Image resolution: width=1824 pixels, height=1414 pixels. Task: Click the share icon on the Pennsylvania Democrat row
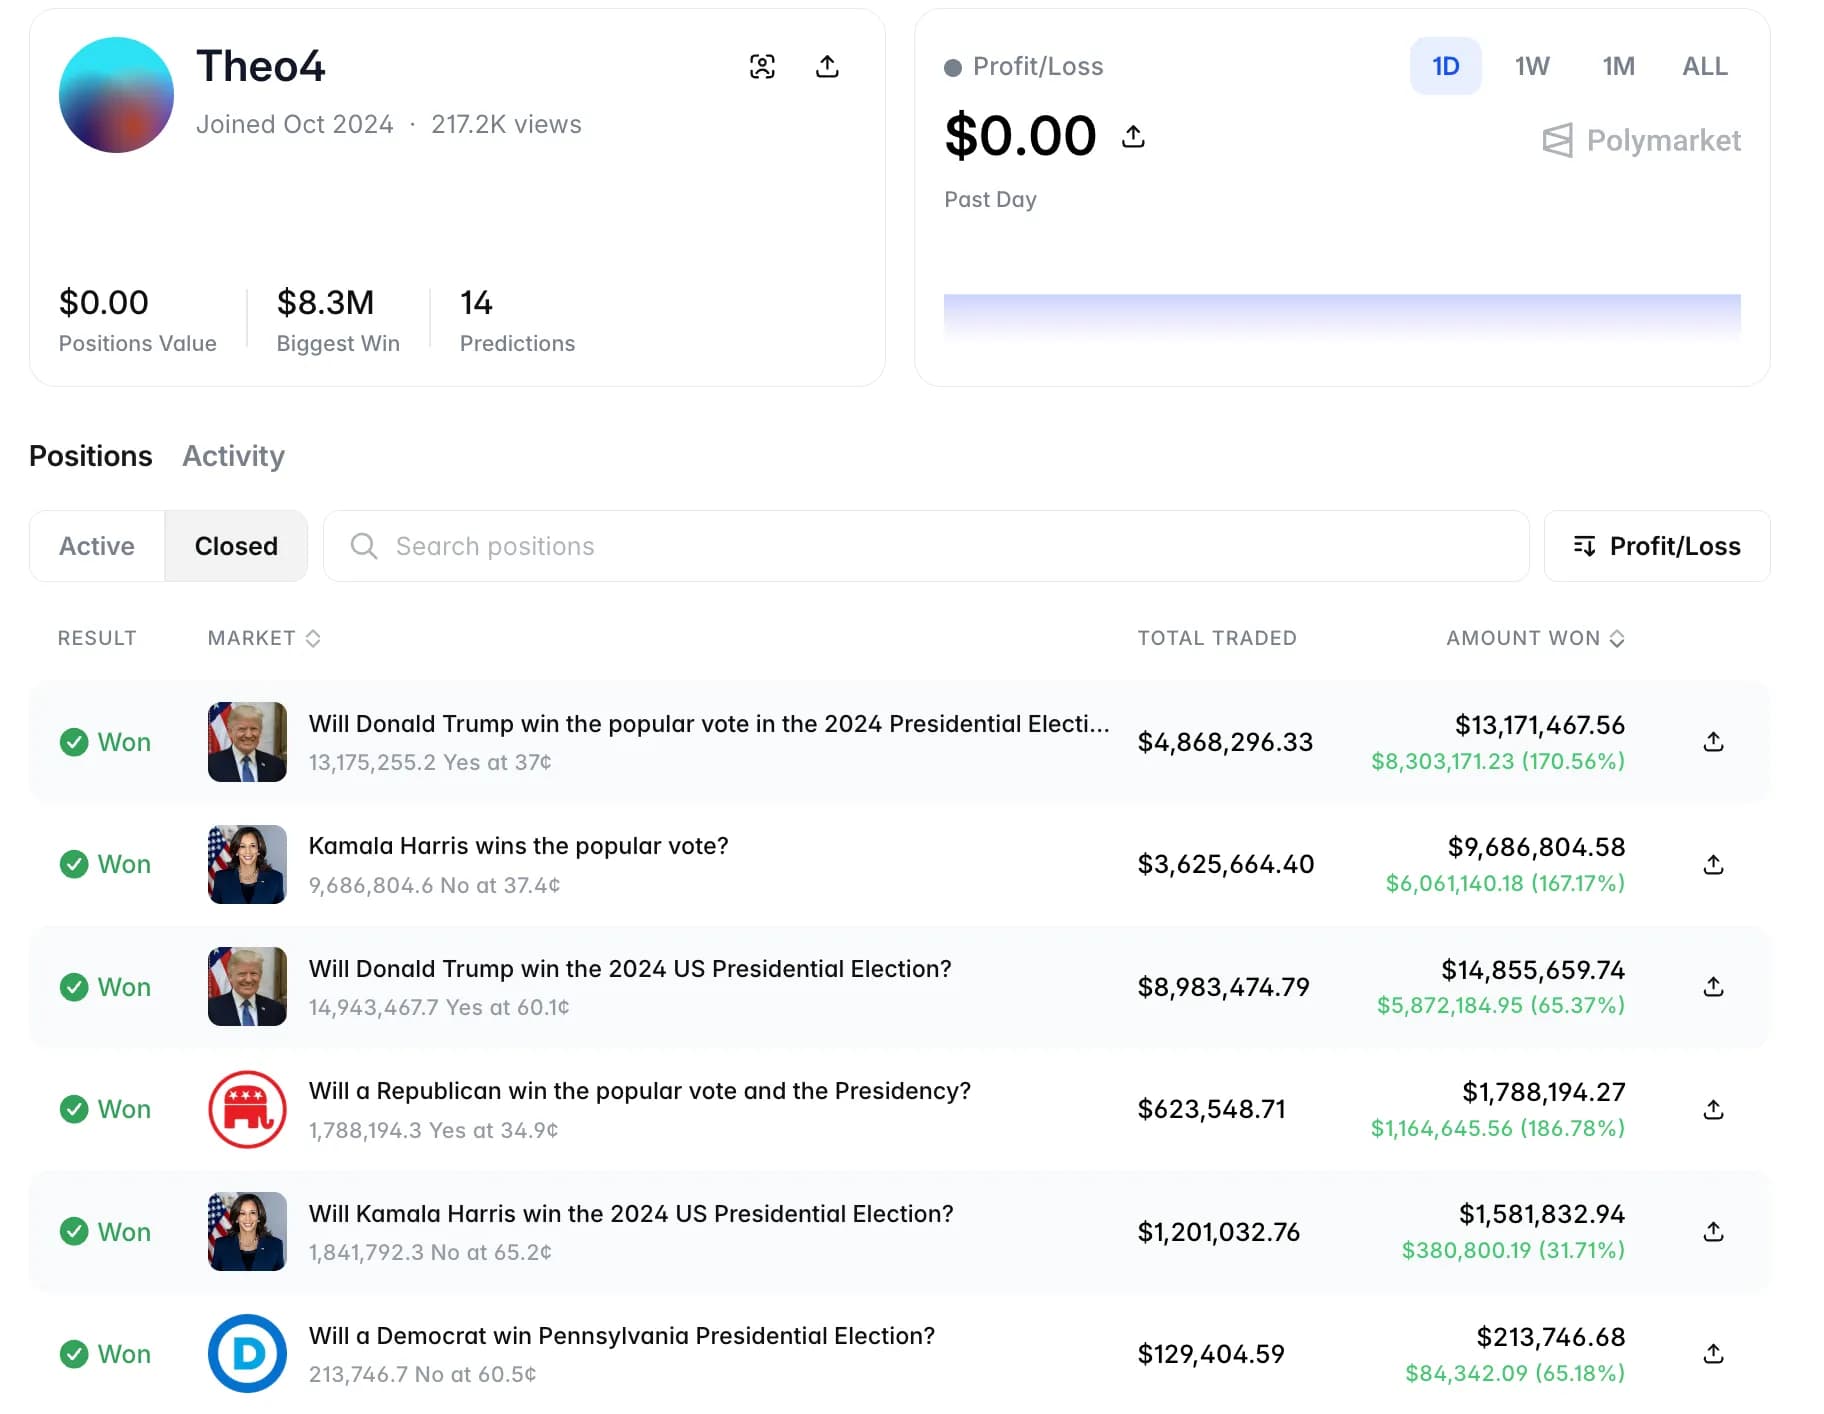click(1714, 1354)
